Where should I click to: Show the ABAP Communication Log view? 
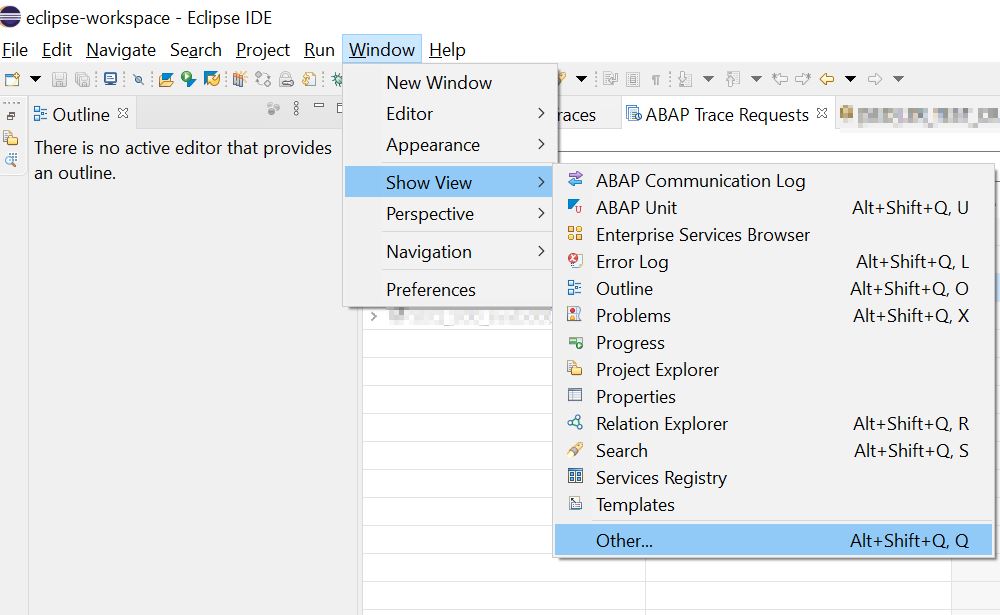coord(774,181)
